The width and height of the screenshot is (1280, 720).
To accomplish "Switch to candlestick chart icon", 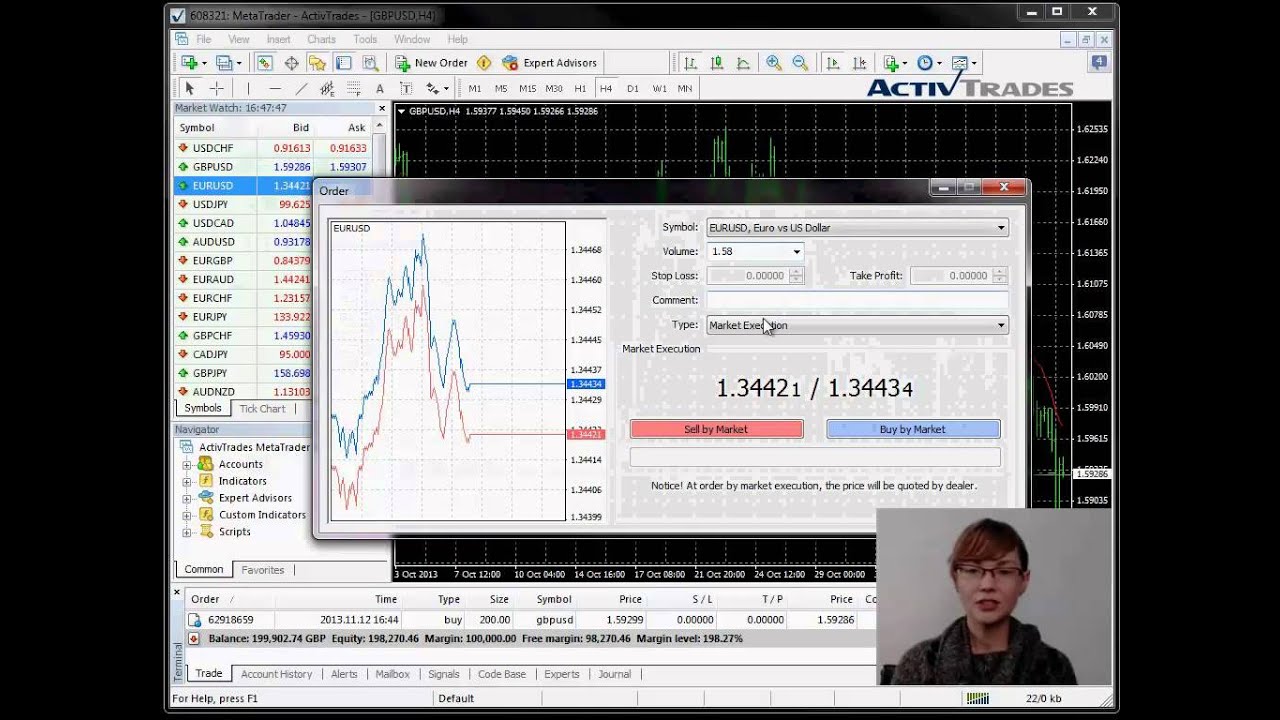I will pyautogui.click(x=717, y=63).
